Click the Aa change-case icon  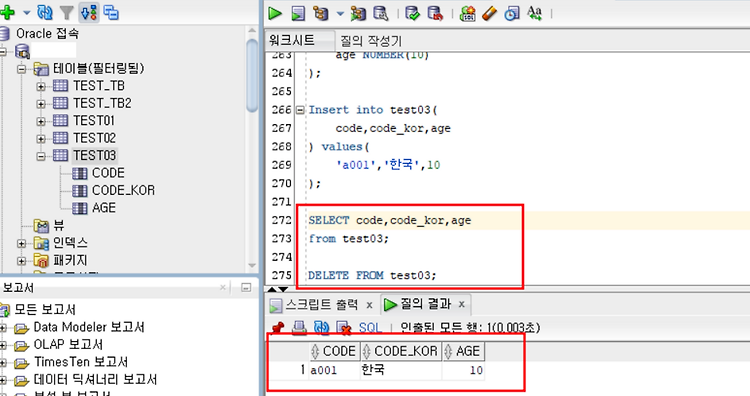click(534, 13)
